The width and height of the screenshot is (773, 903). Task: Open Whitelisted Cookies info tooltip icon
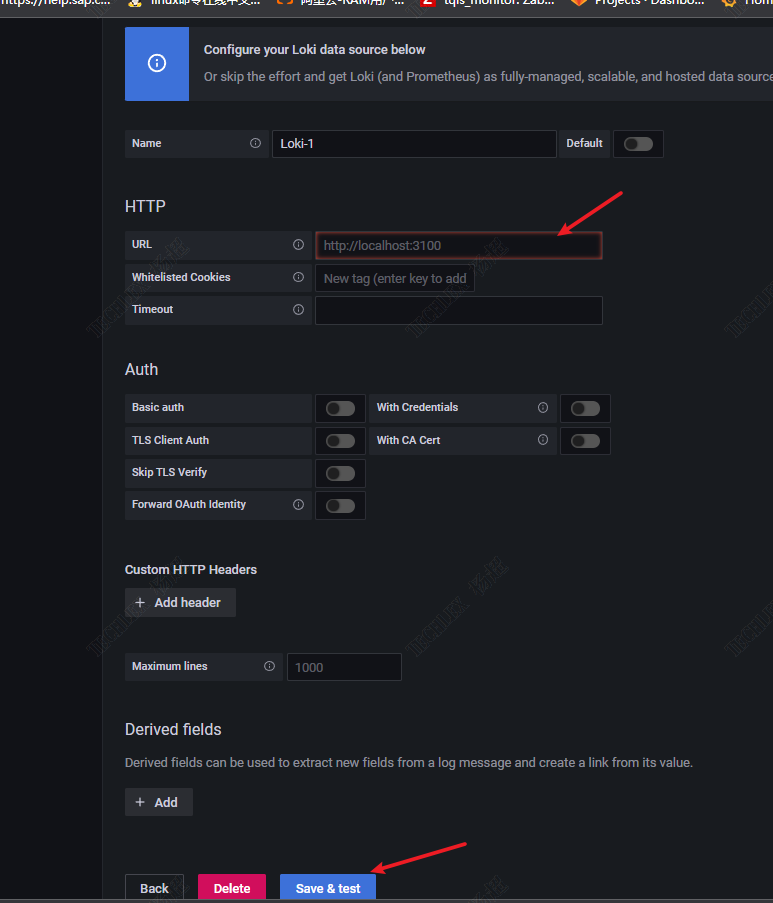point(298,278)
